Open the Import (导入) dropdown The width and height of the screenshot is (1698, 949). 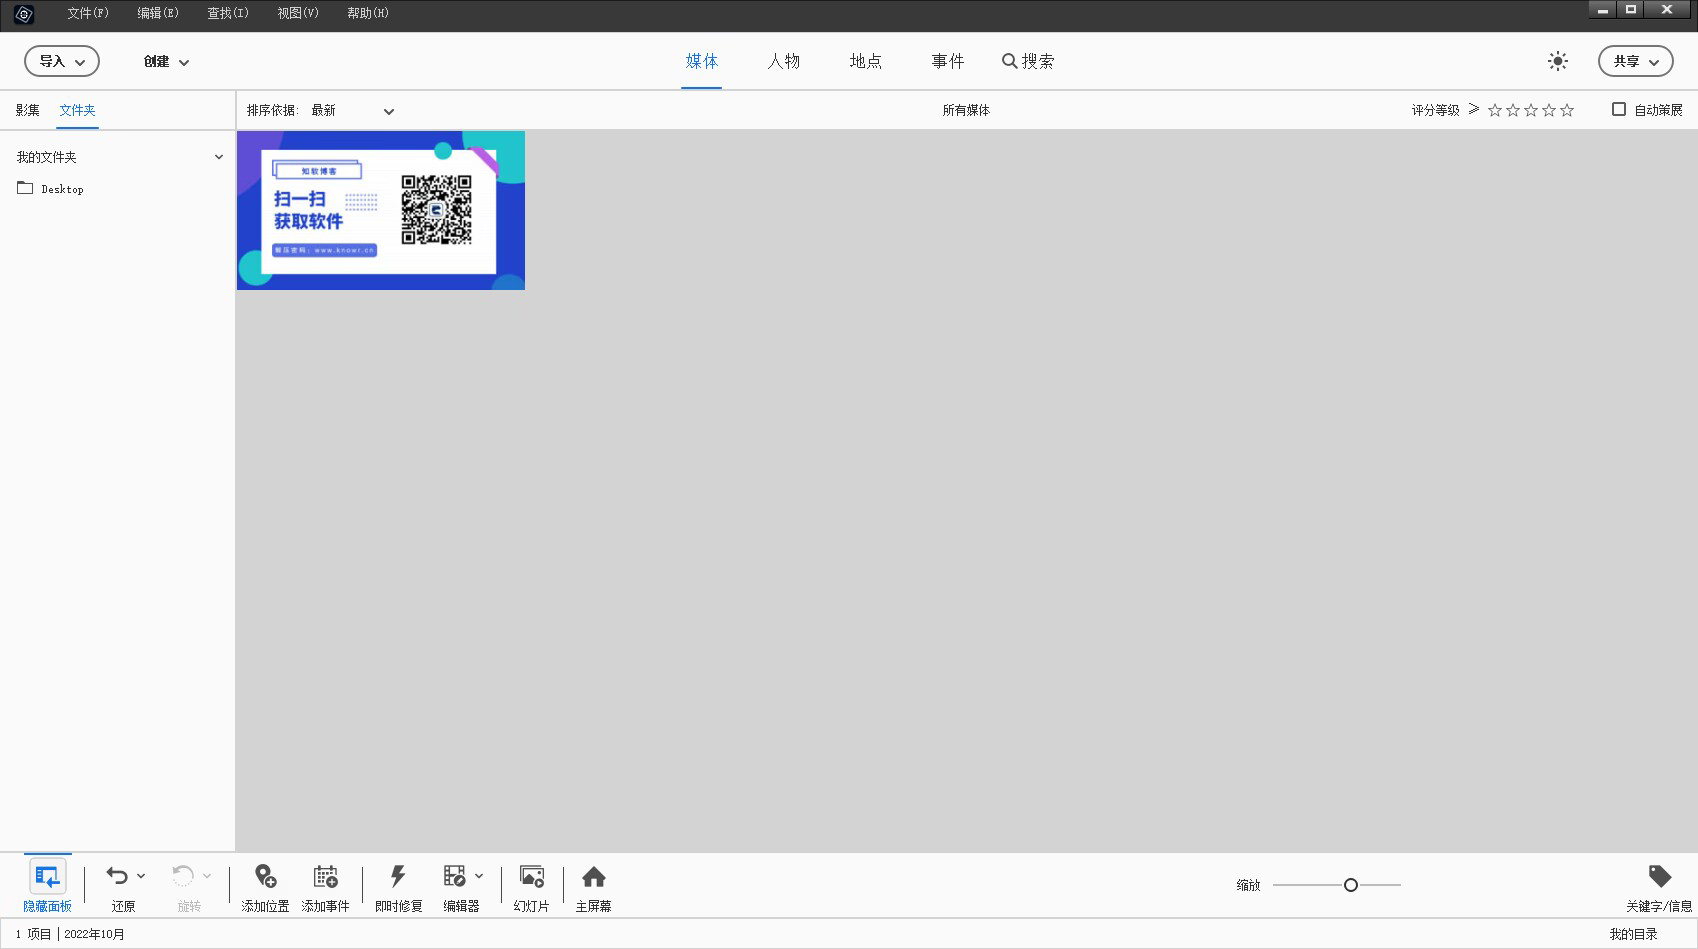62,61
